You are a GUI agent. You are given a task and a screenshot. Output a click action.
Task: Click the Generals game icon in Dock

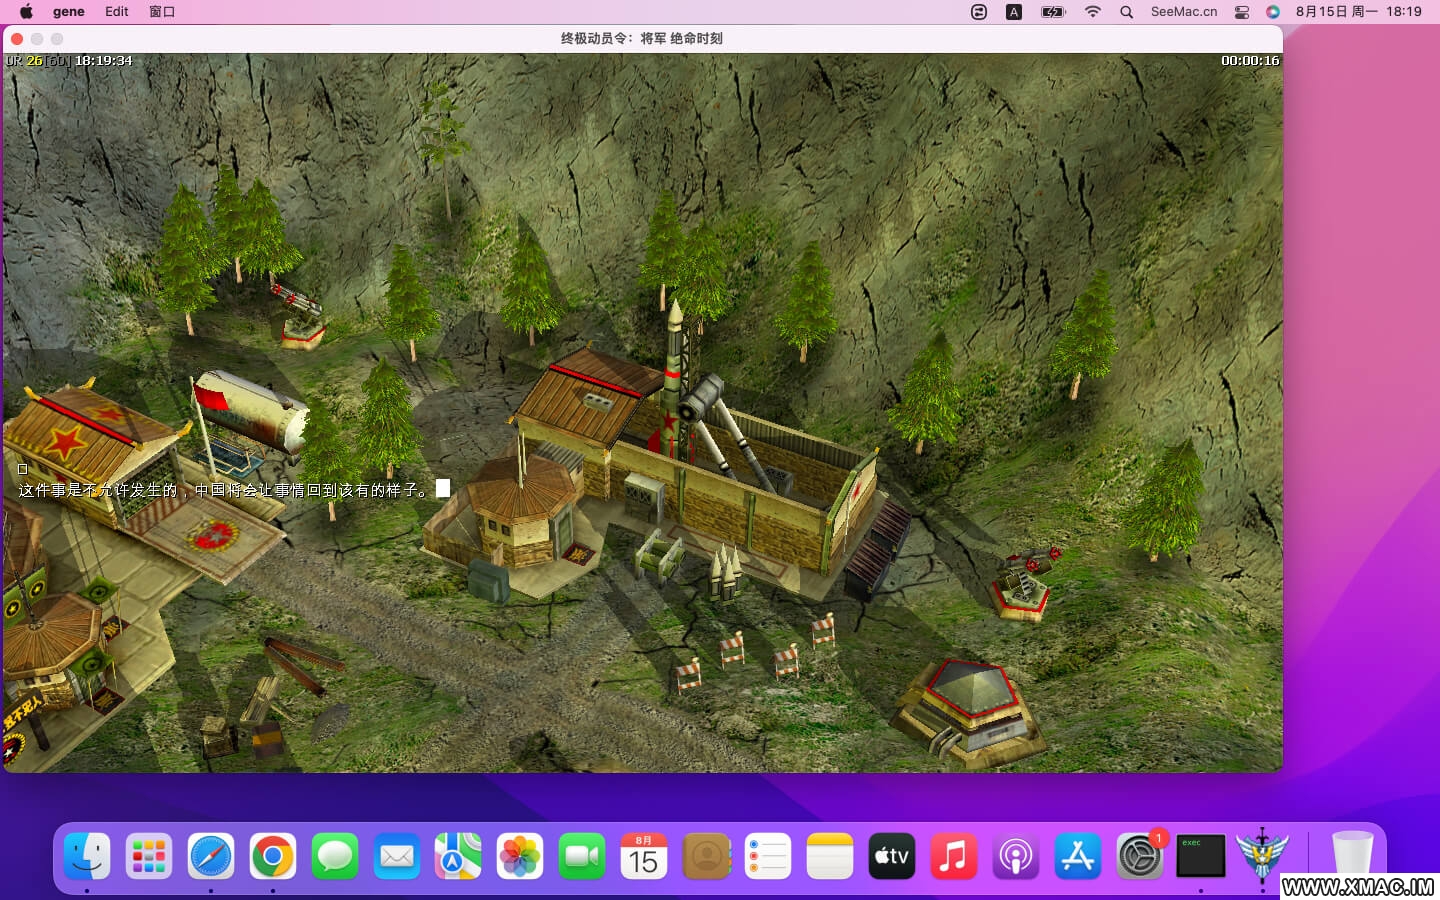(1262, 855)
